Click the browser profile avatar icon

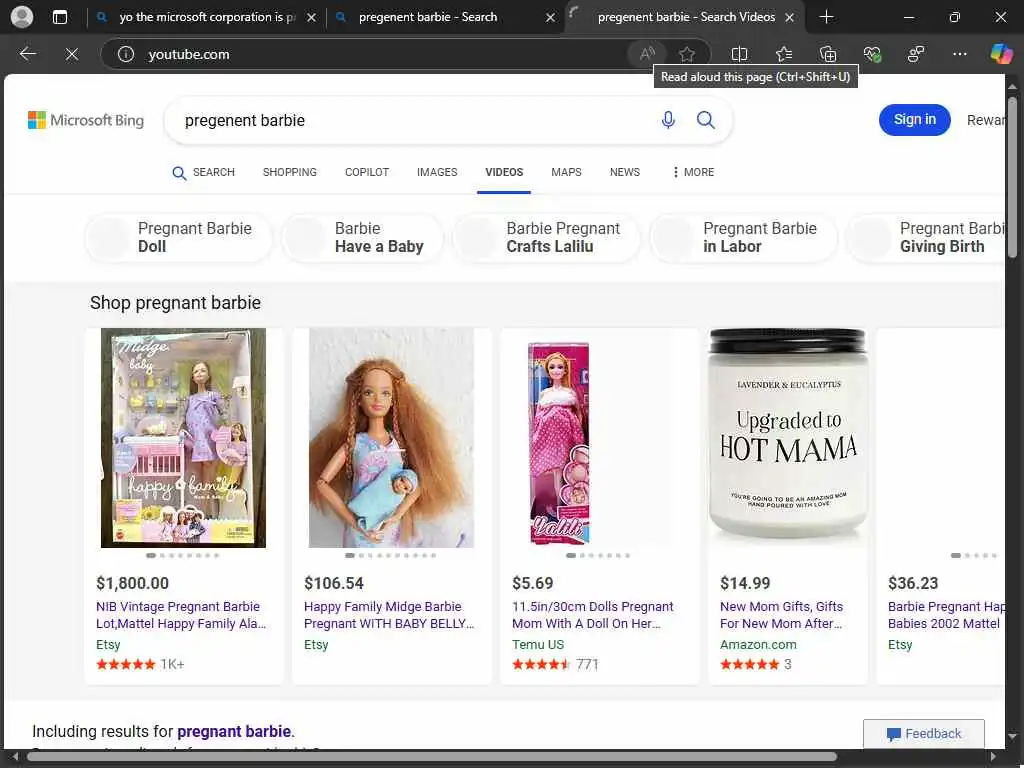pyautogui.click(x=22, y=17)
